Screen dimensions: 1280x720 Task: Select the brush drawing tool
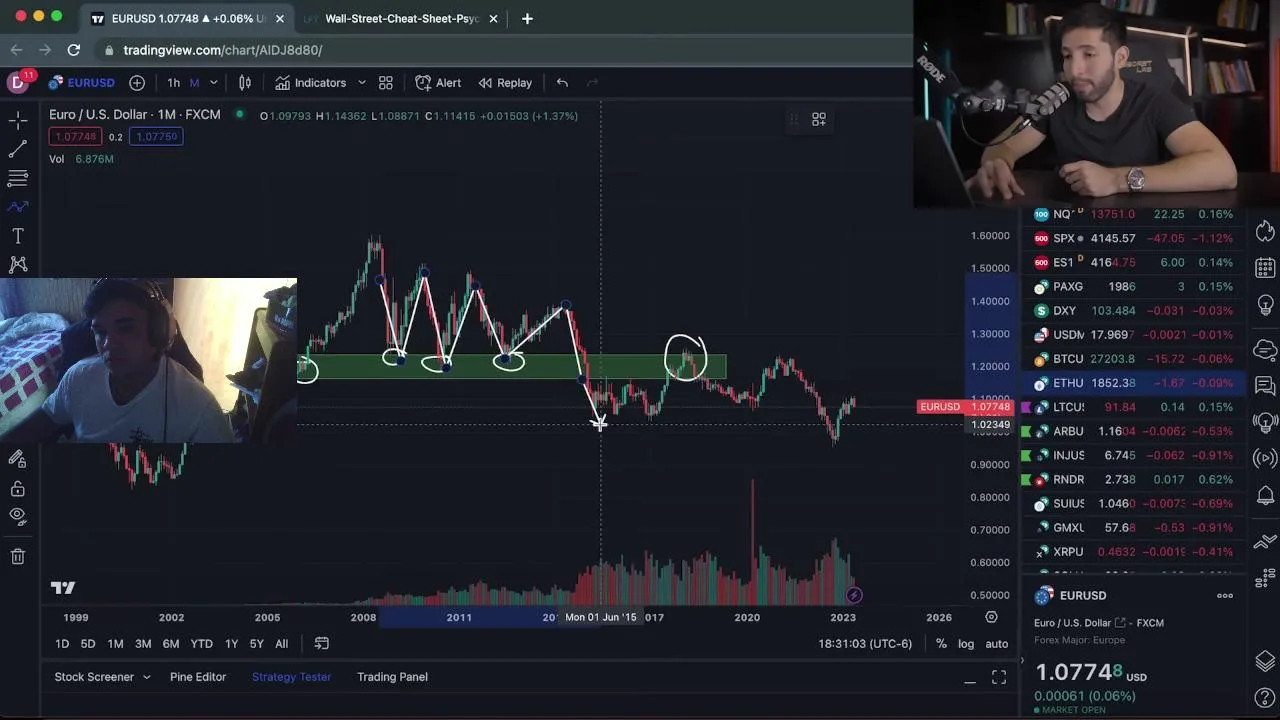click(18, 207)
